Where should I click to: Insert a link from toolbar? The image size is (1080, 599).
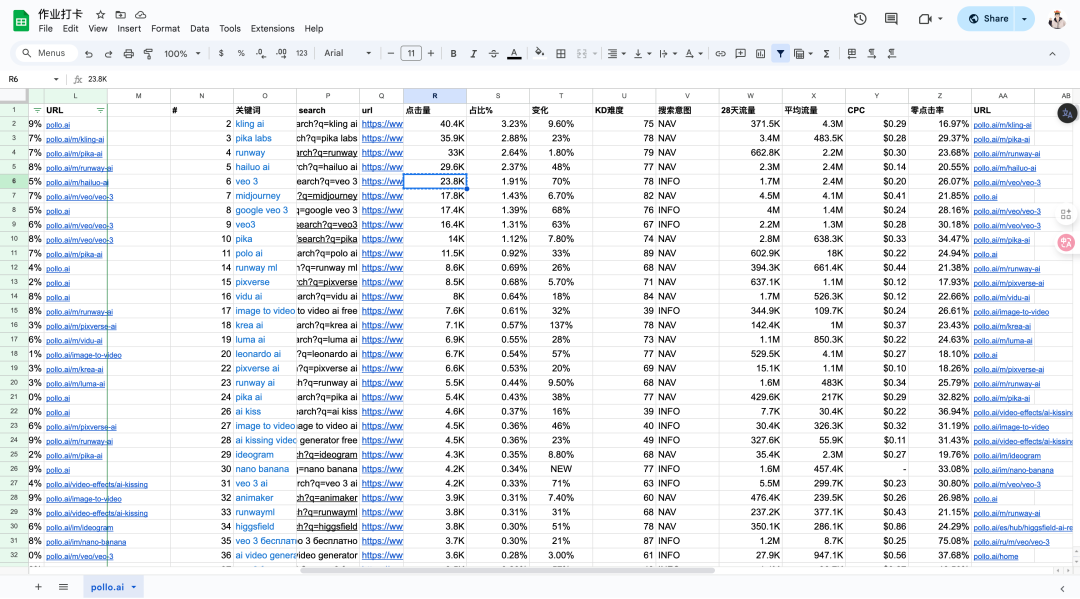(x=720, y=54)
